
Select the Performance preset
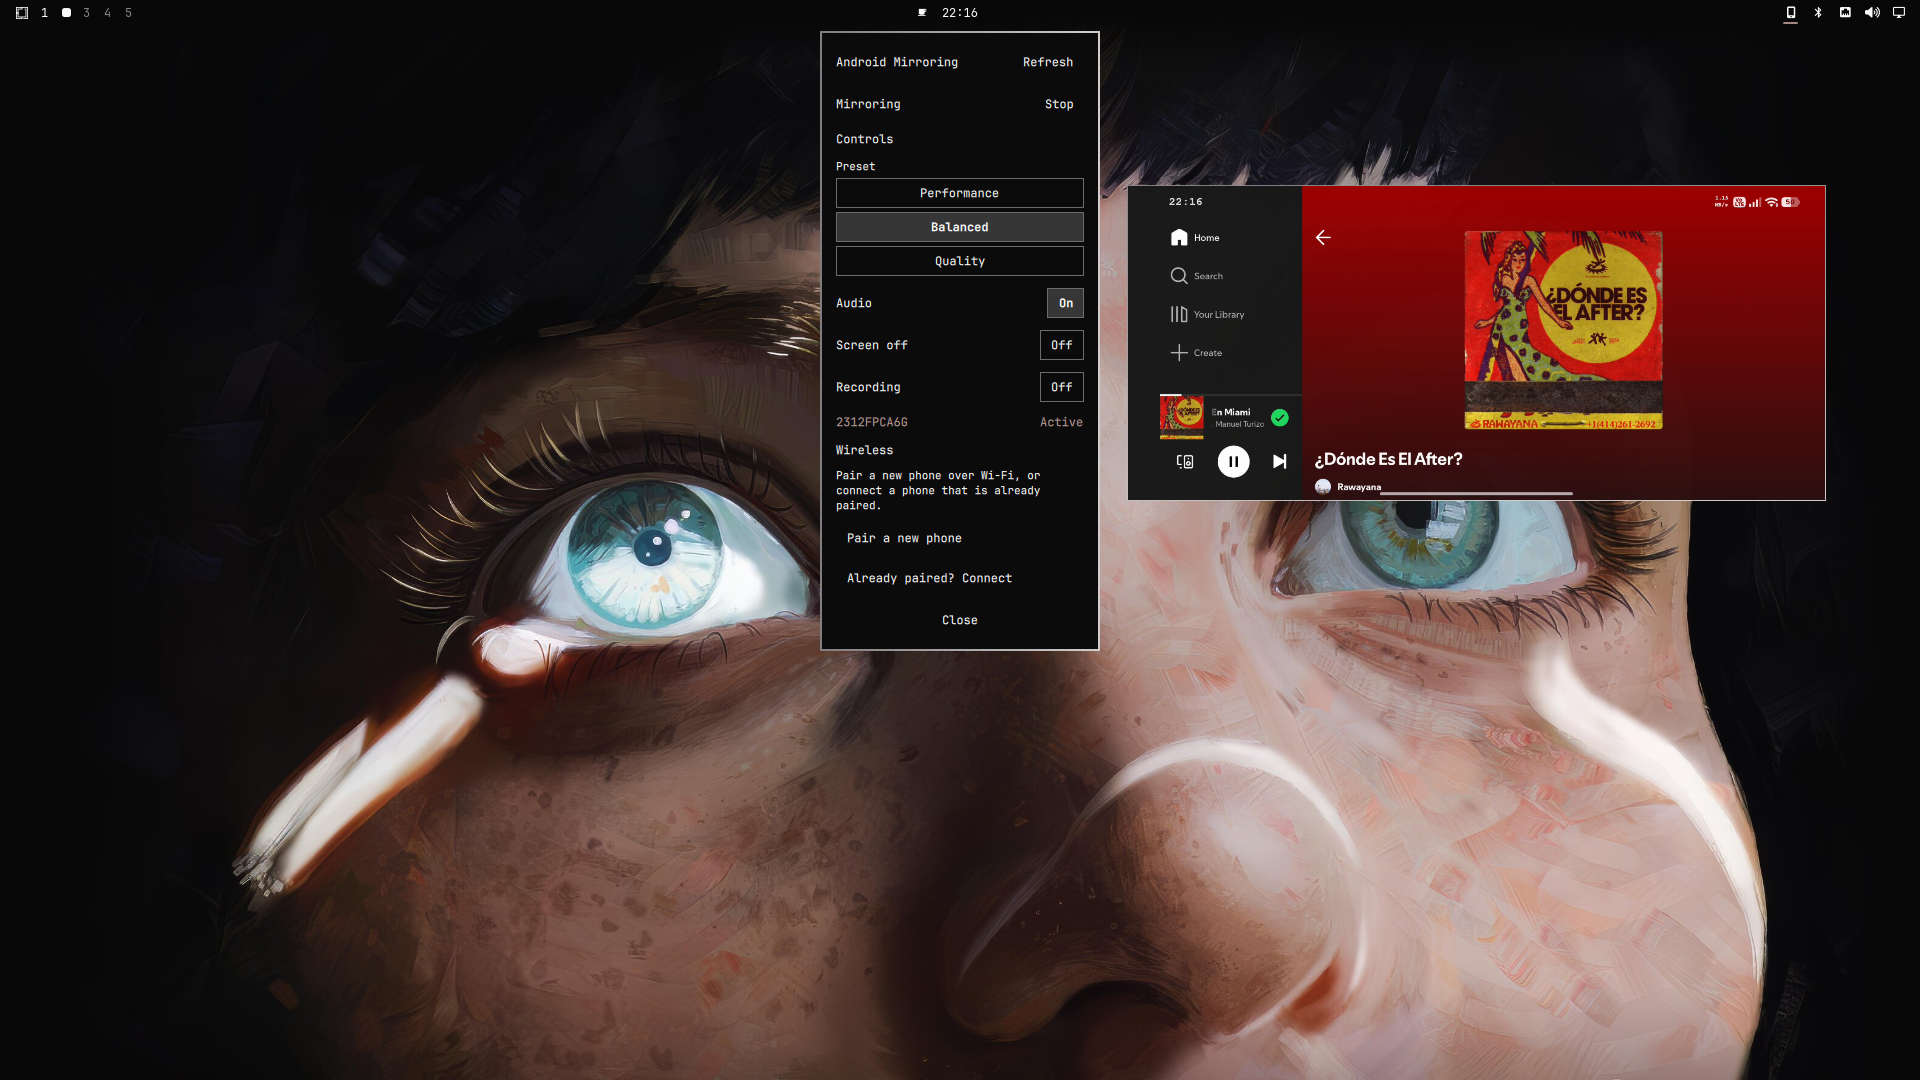960,193
